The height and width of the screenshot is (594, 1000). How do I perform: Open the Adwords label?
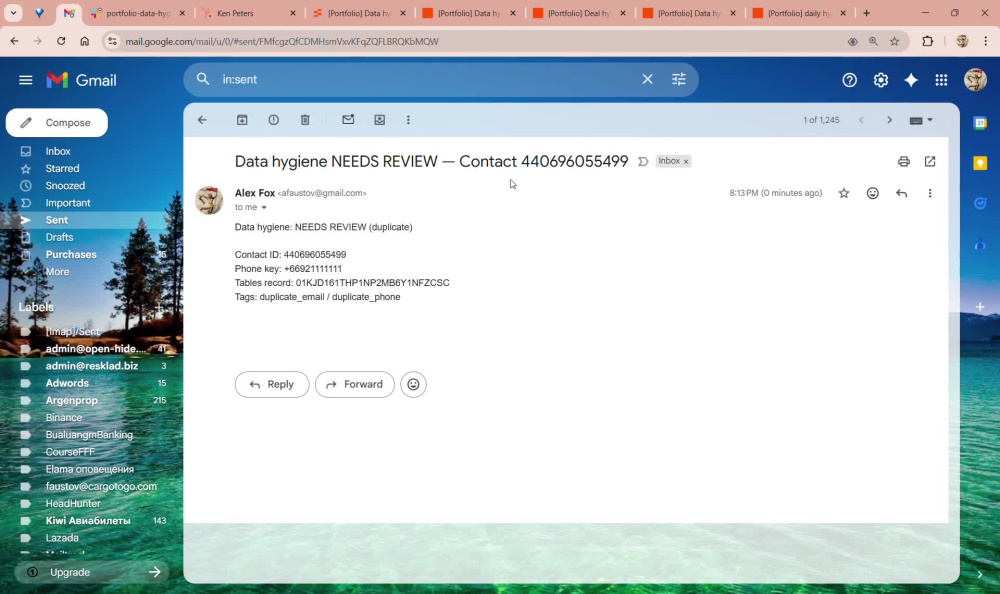67,383
